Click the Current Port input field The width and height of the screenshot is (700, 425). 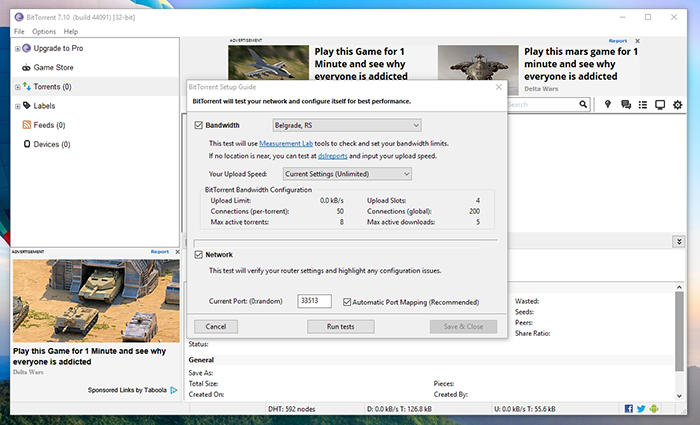pyautogui.click(x=314, y=301)
